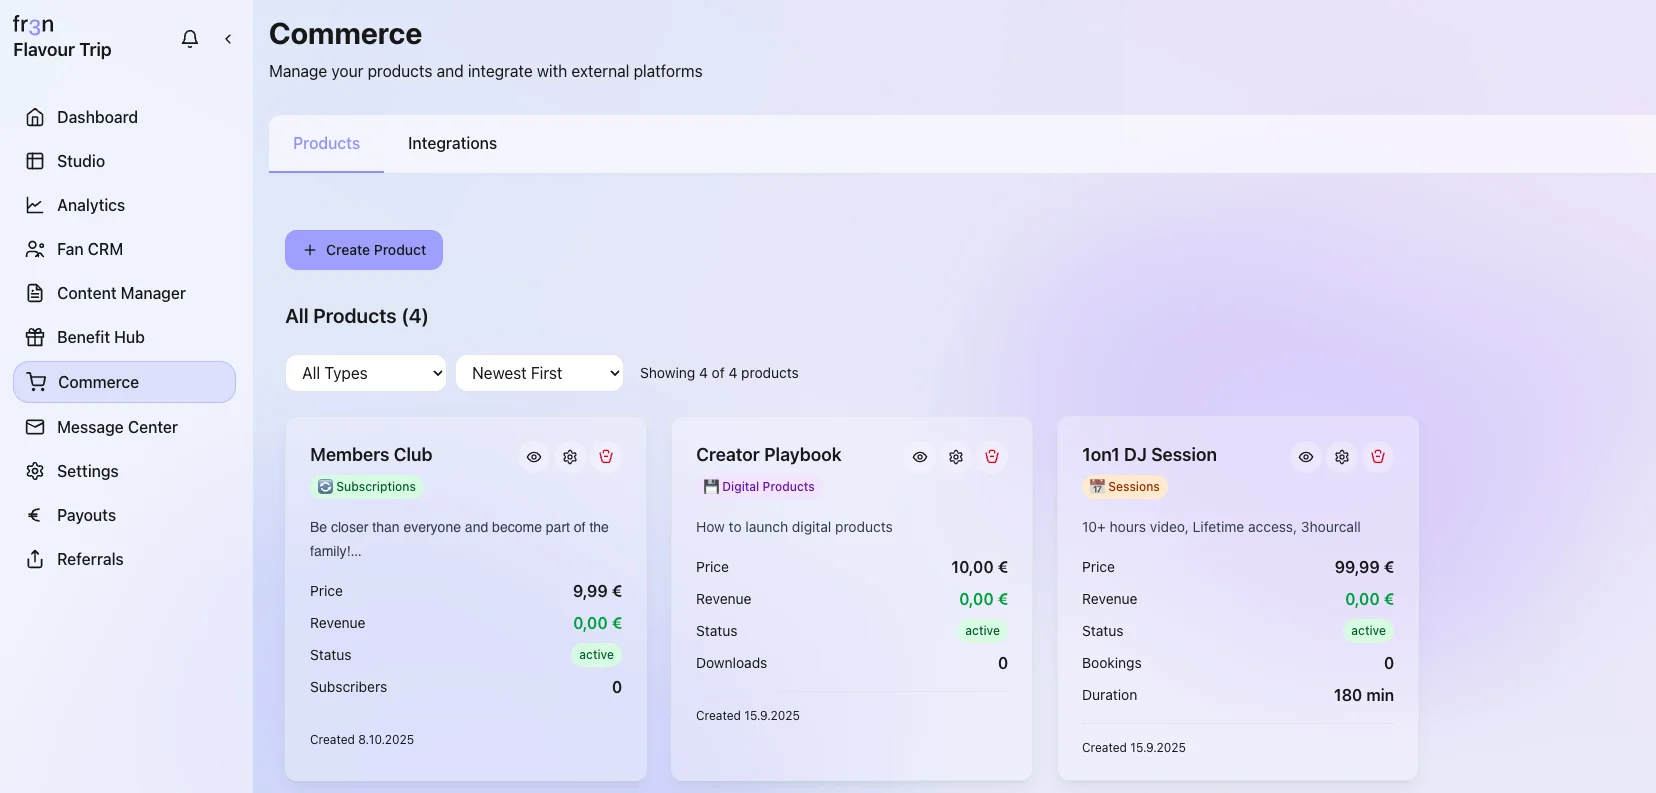This screenshot has height=793, width=1656.
Task: Click the Digital Products tag on Creator Playbook
Action: click(759, 487)
